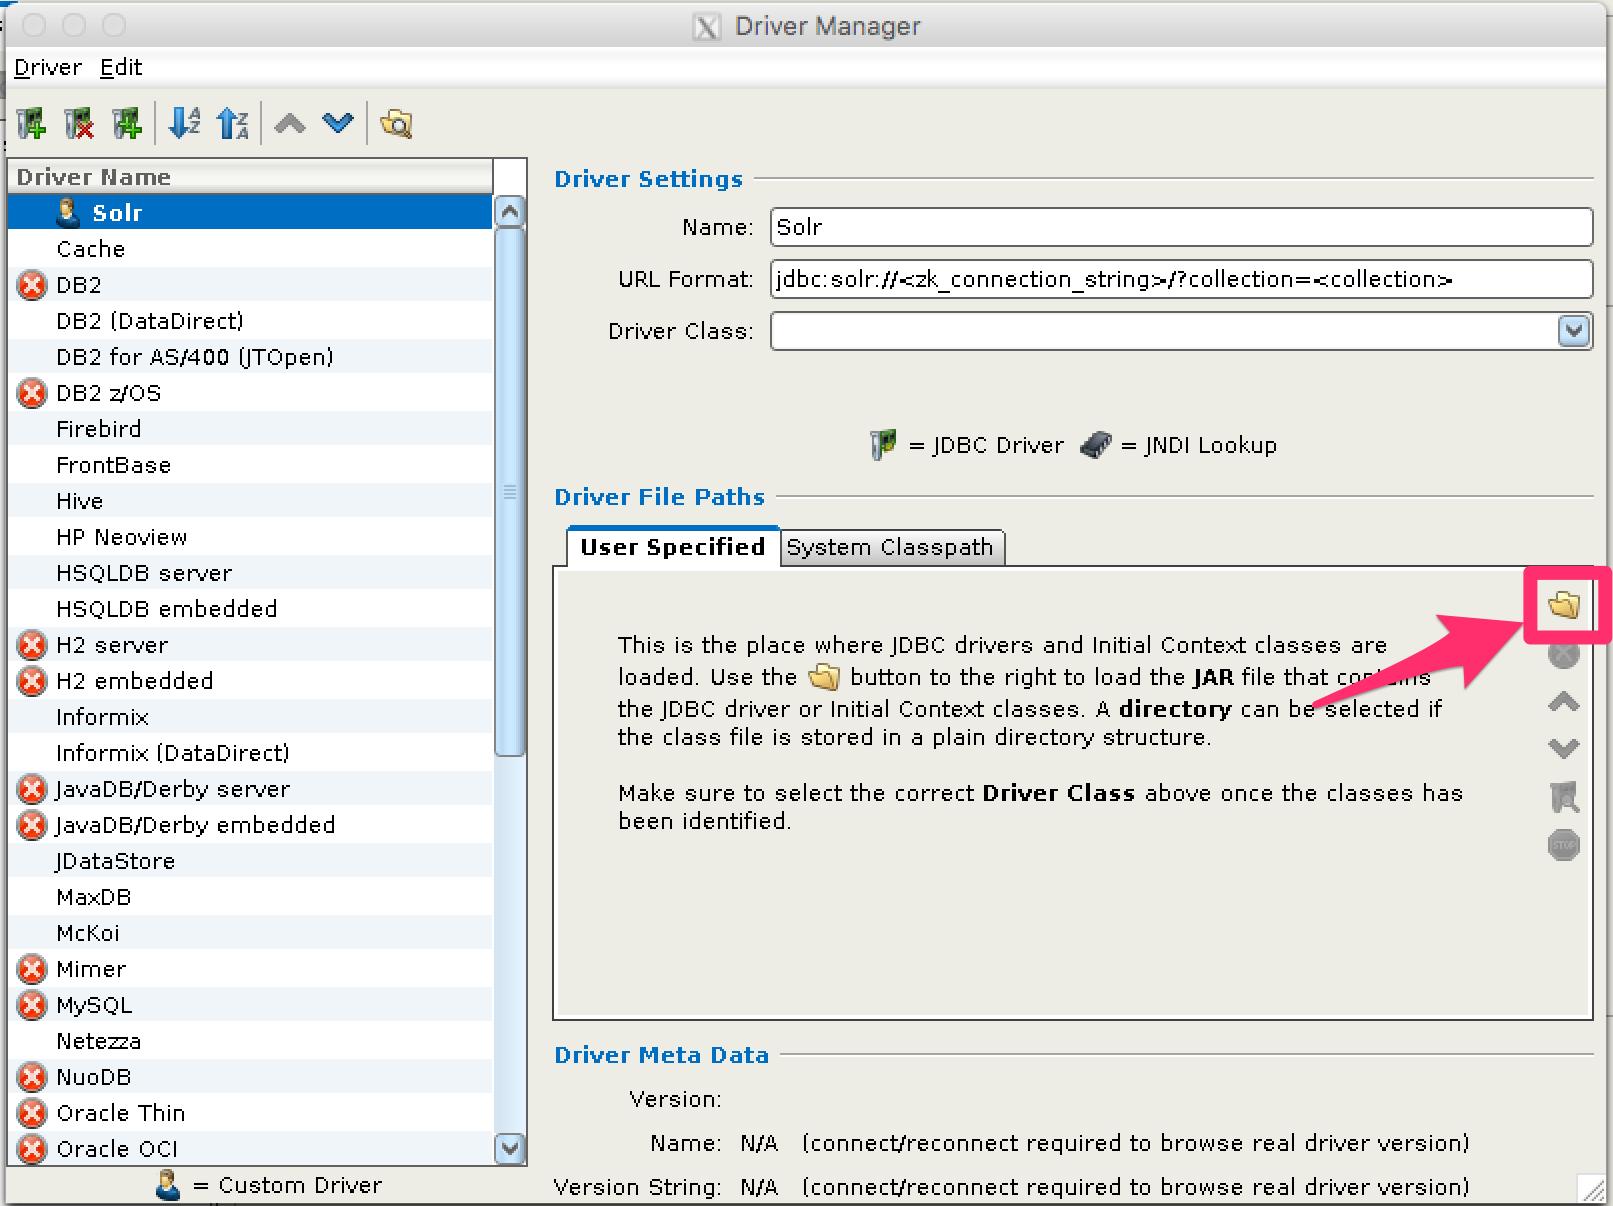Switch to the System Classpath tab
This screenshot has width=1613, height=1206.
[x=890, y=548]
